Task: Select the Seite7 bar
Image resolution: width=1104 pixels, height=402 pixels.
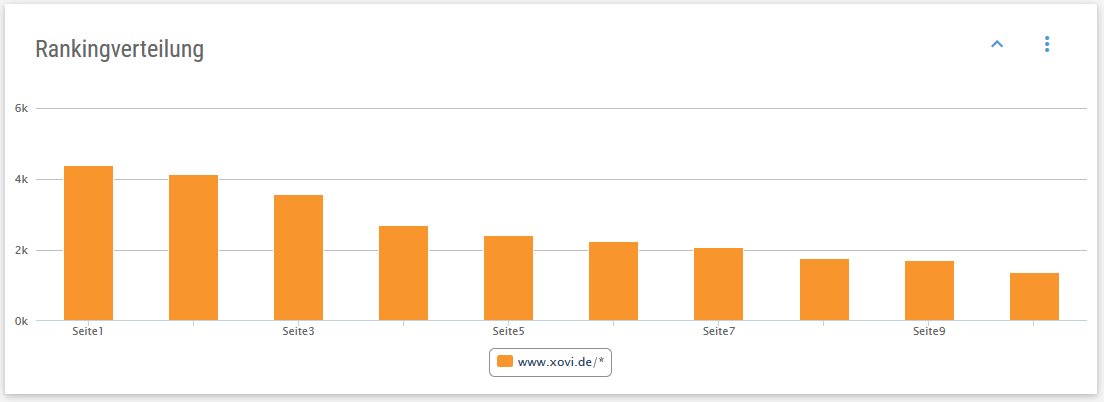Action: 718,284
